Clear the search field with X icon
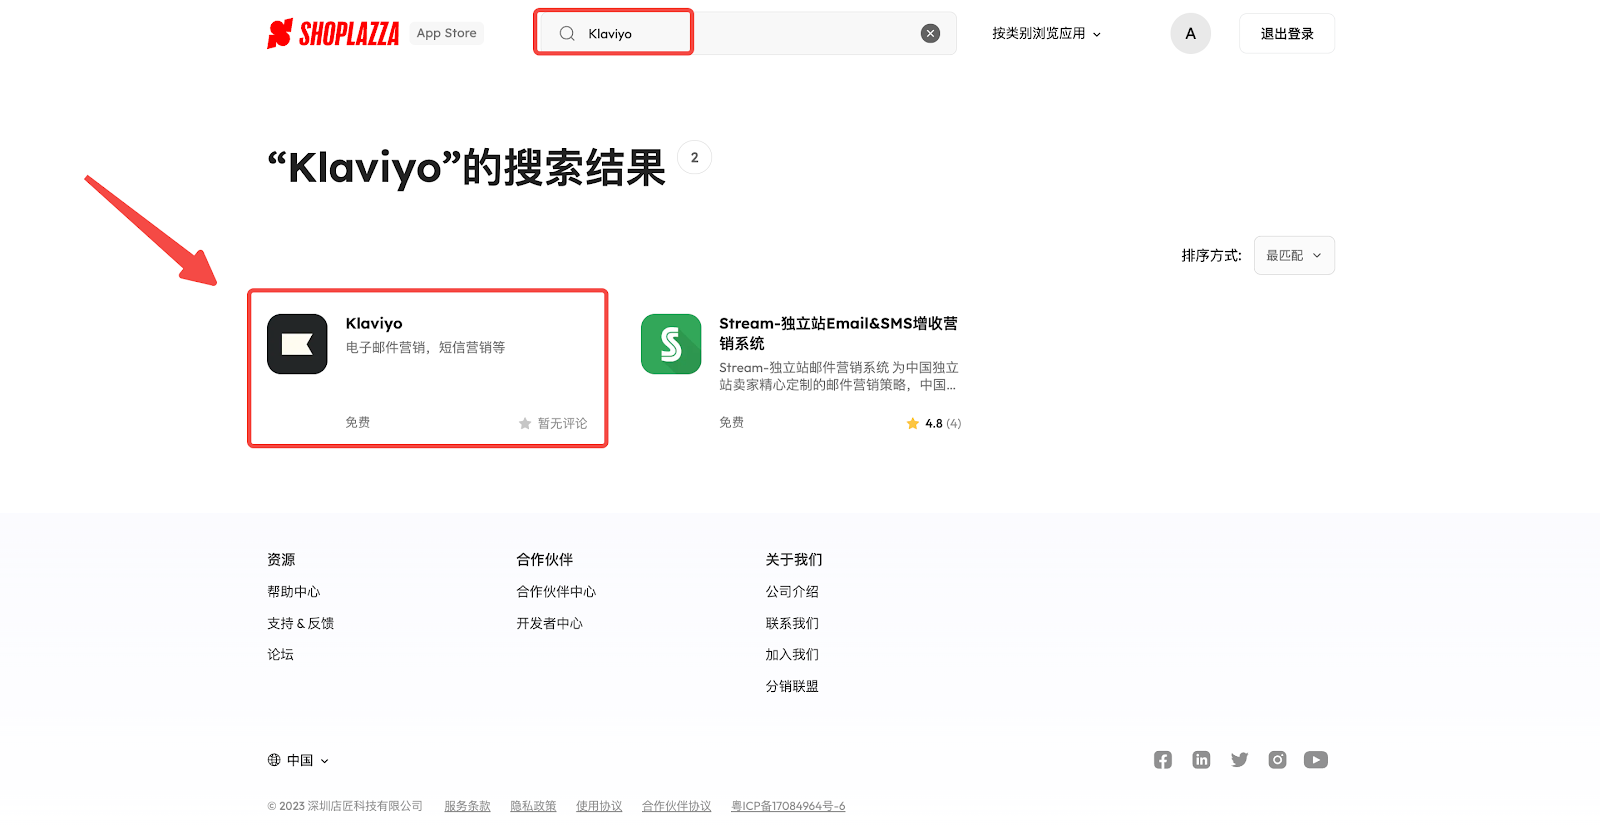 [930, 33]
